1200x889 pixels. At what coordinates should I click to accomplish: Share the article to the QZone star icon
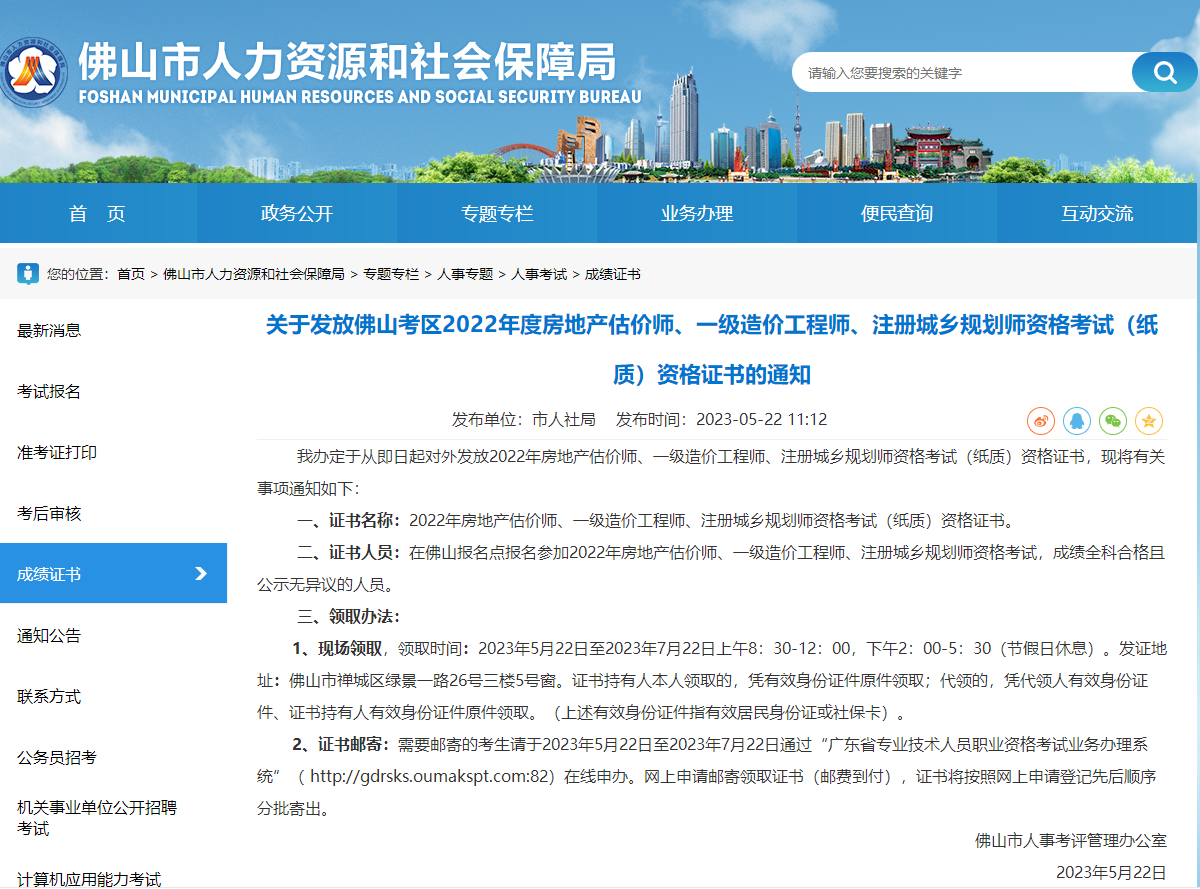[x=1148, y=421]
